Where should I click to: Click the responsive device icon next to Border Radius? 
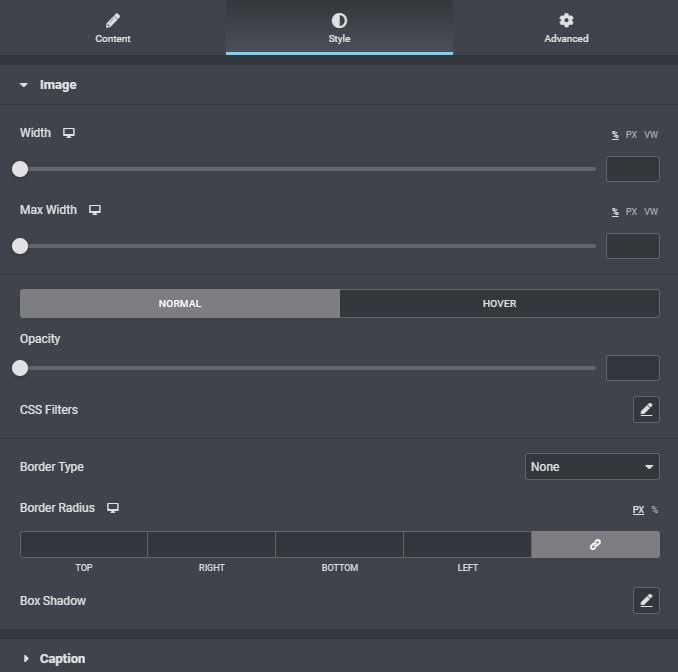[113, 508]
